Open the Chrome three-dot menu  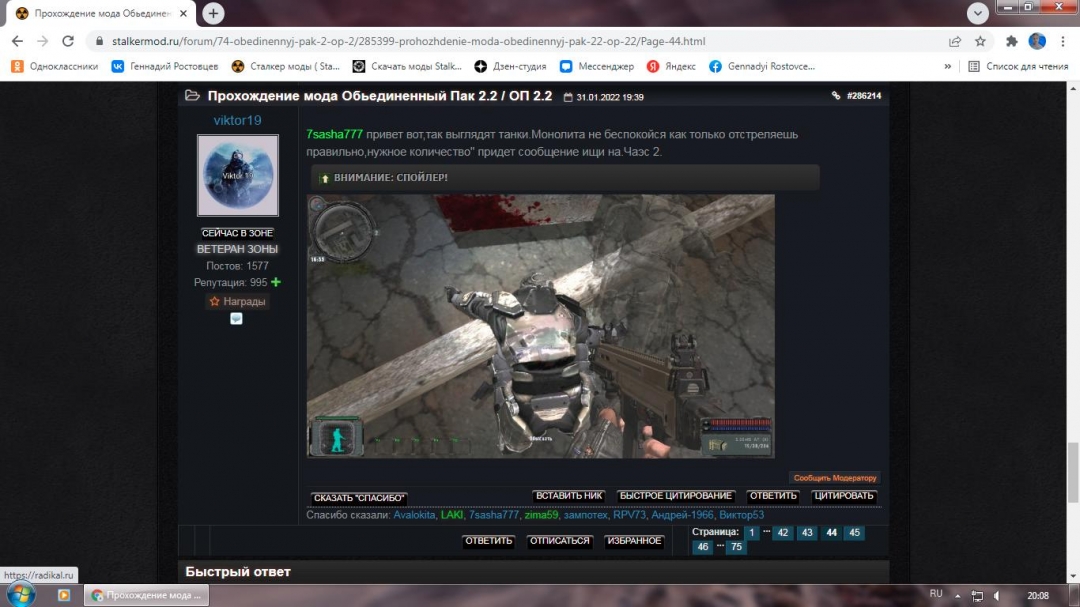(1063, 41)
